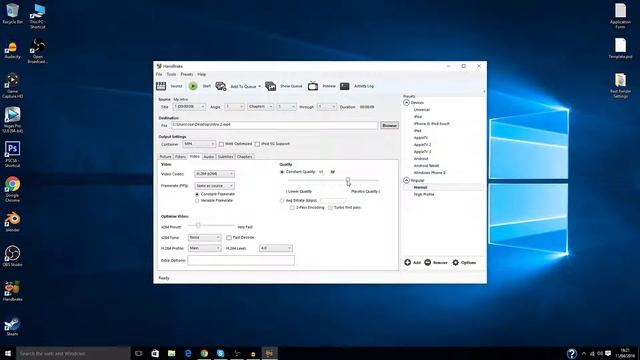This screenshot has width=640, height=360.
Task: Select the Open Broadcaster desktop icon
Action: [37, 51]
